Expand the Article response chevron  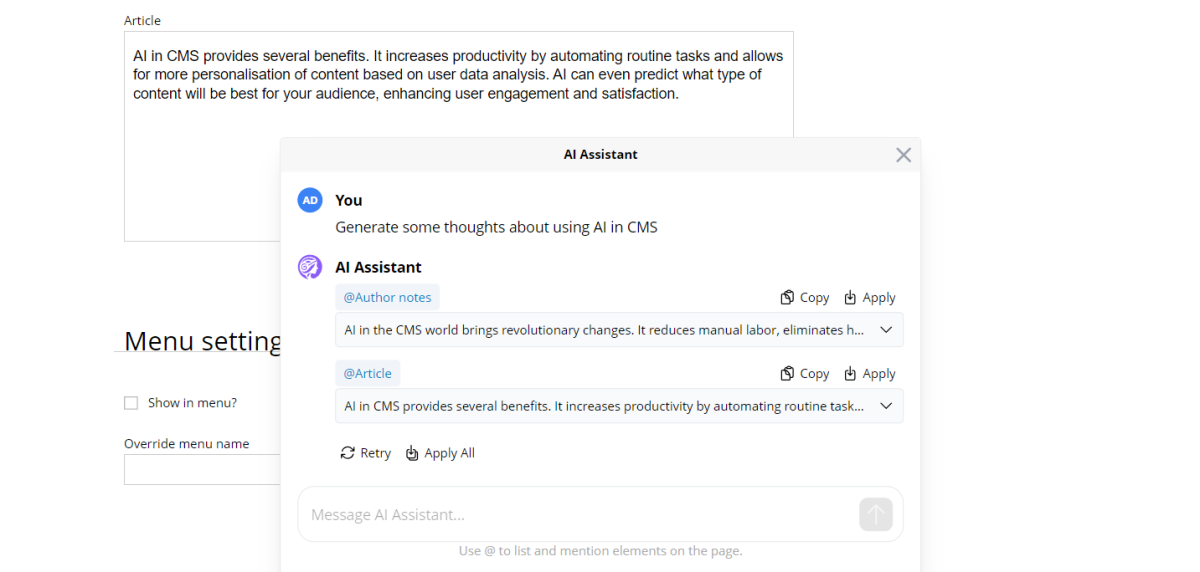[x=885, y=406]
